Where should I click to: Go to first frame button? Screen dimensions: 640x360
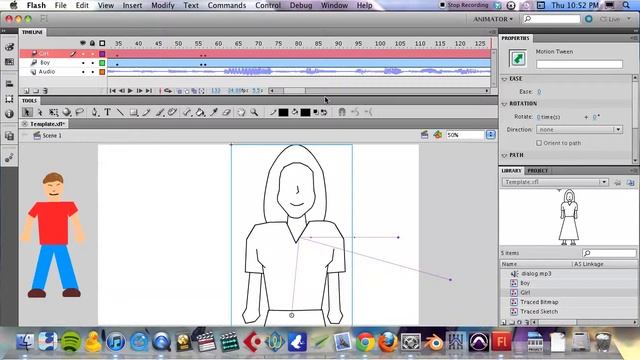pos(112,91)
